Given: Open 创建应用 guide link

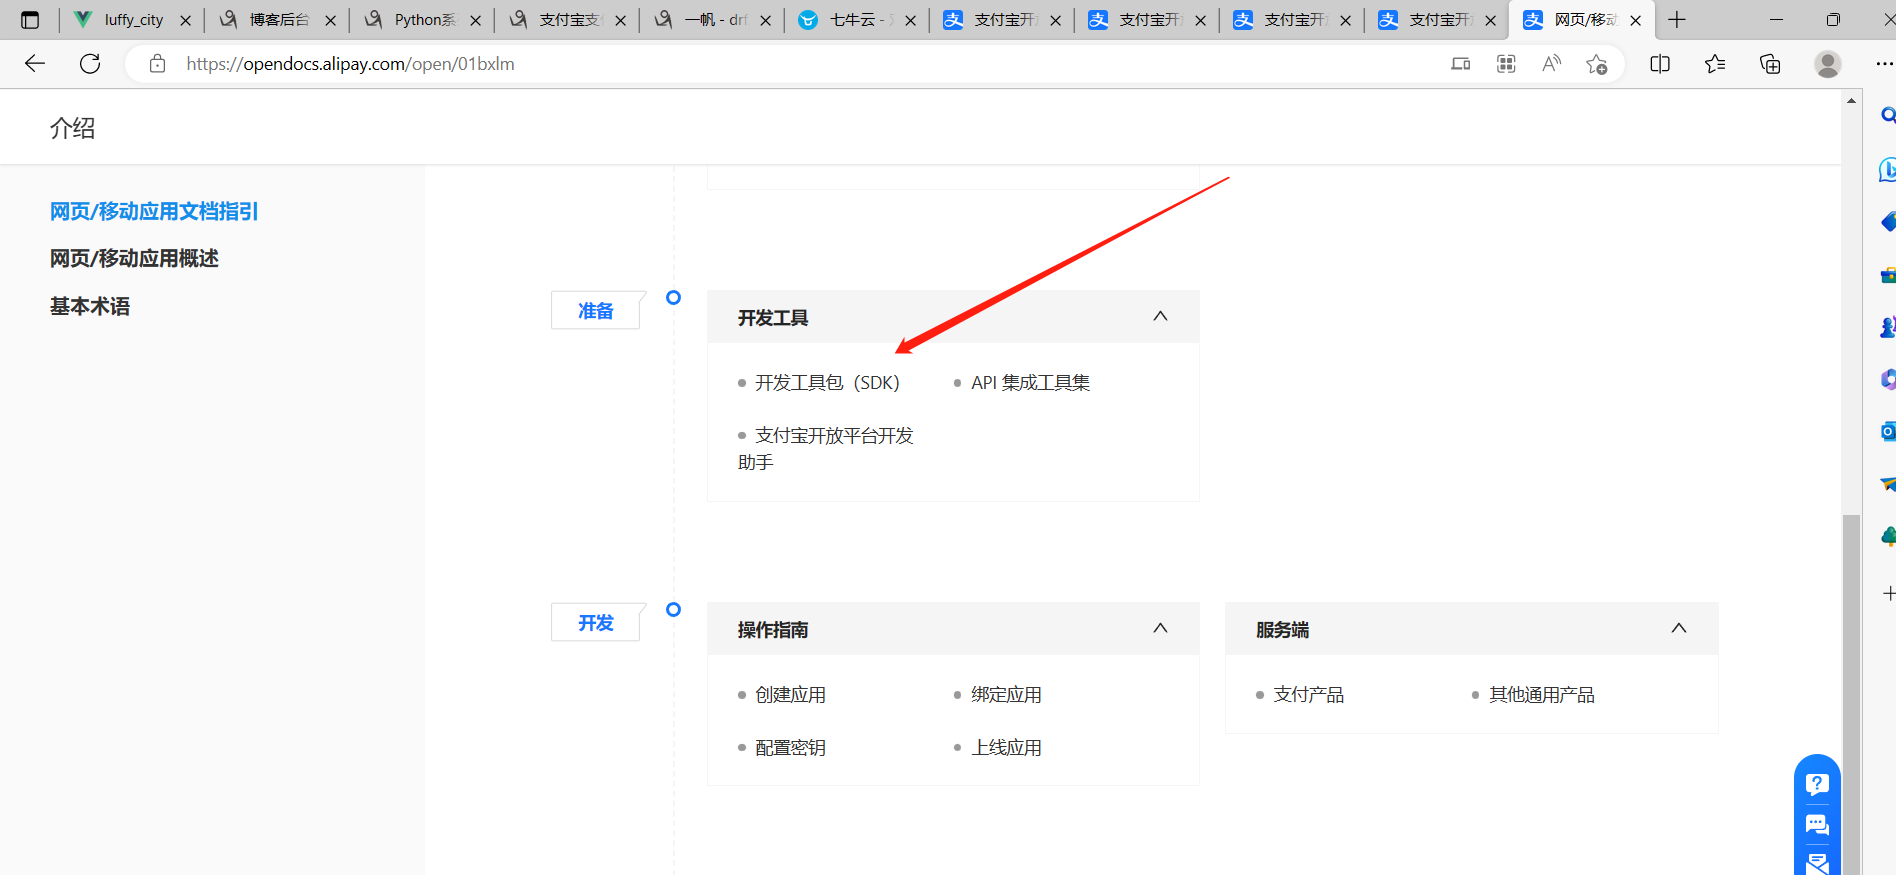Looking at the screenshot, I should 791,695.
